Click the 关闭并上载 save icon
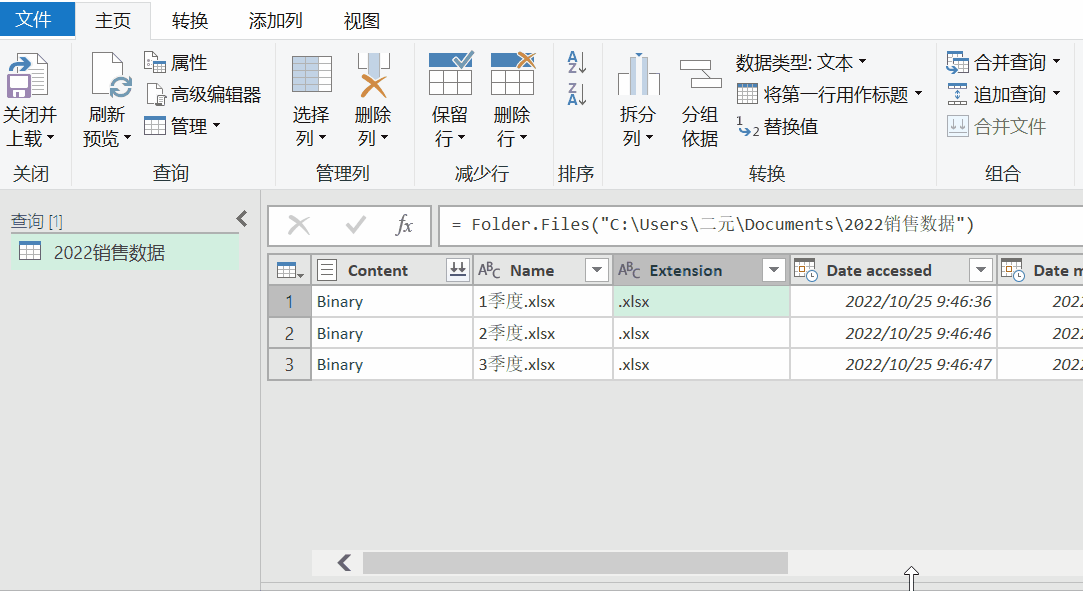 point(27,75)
